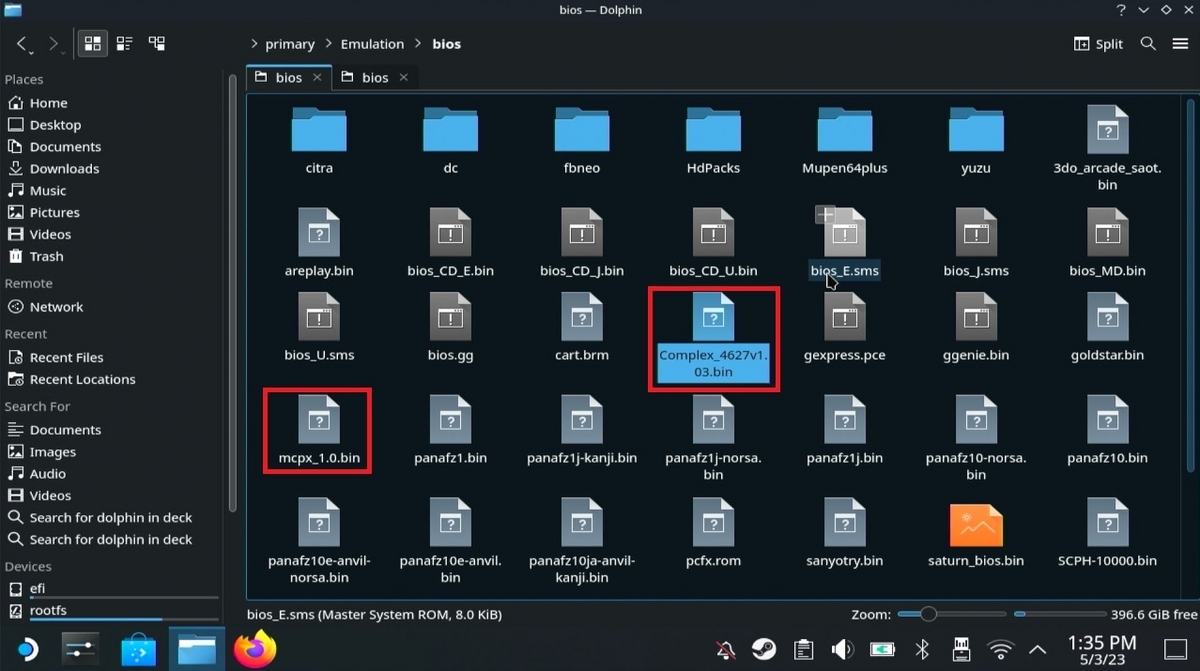
Task: Select the citra folder
Action: [319, 140]
